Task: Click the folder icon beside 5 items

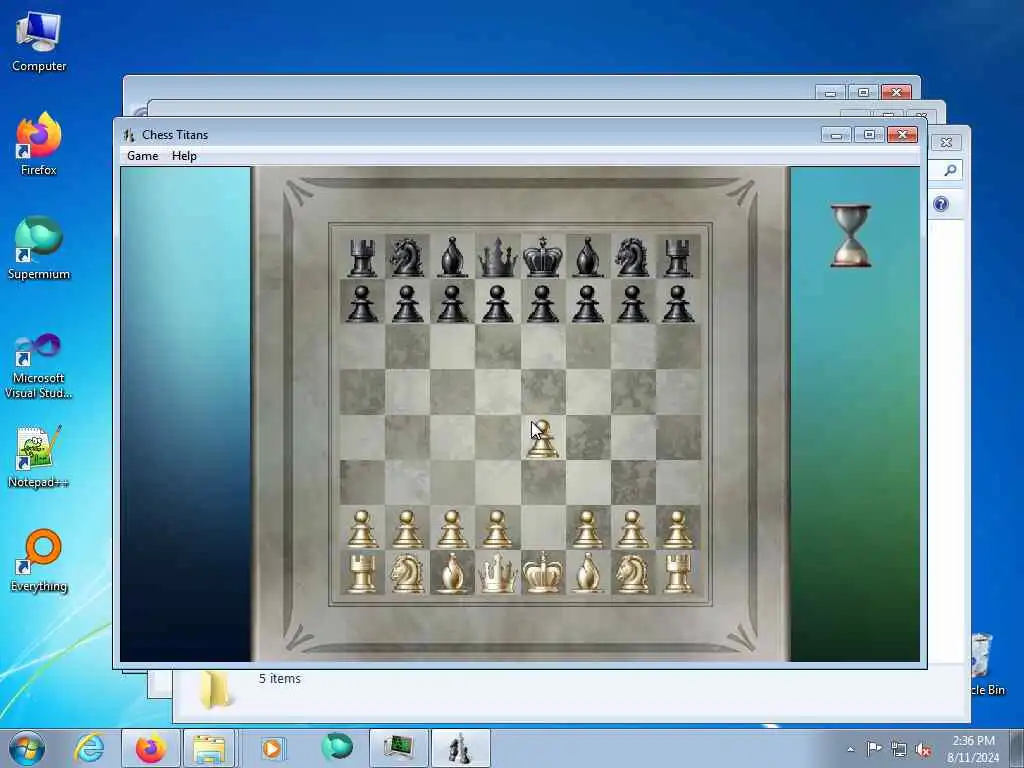Action: point(214,690)
